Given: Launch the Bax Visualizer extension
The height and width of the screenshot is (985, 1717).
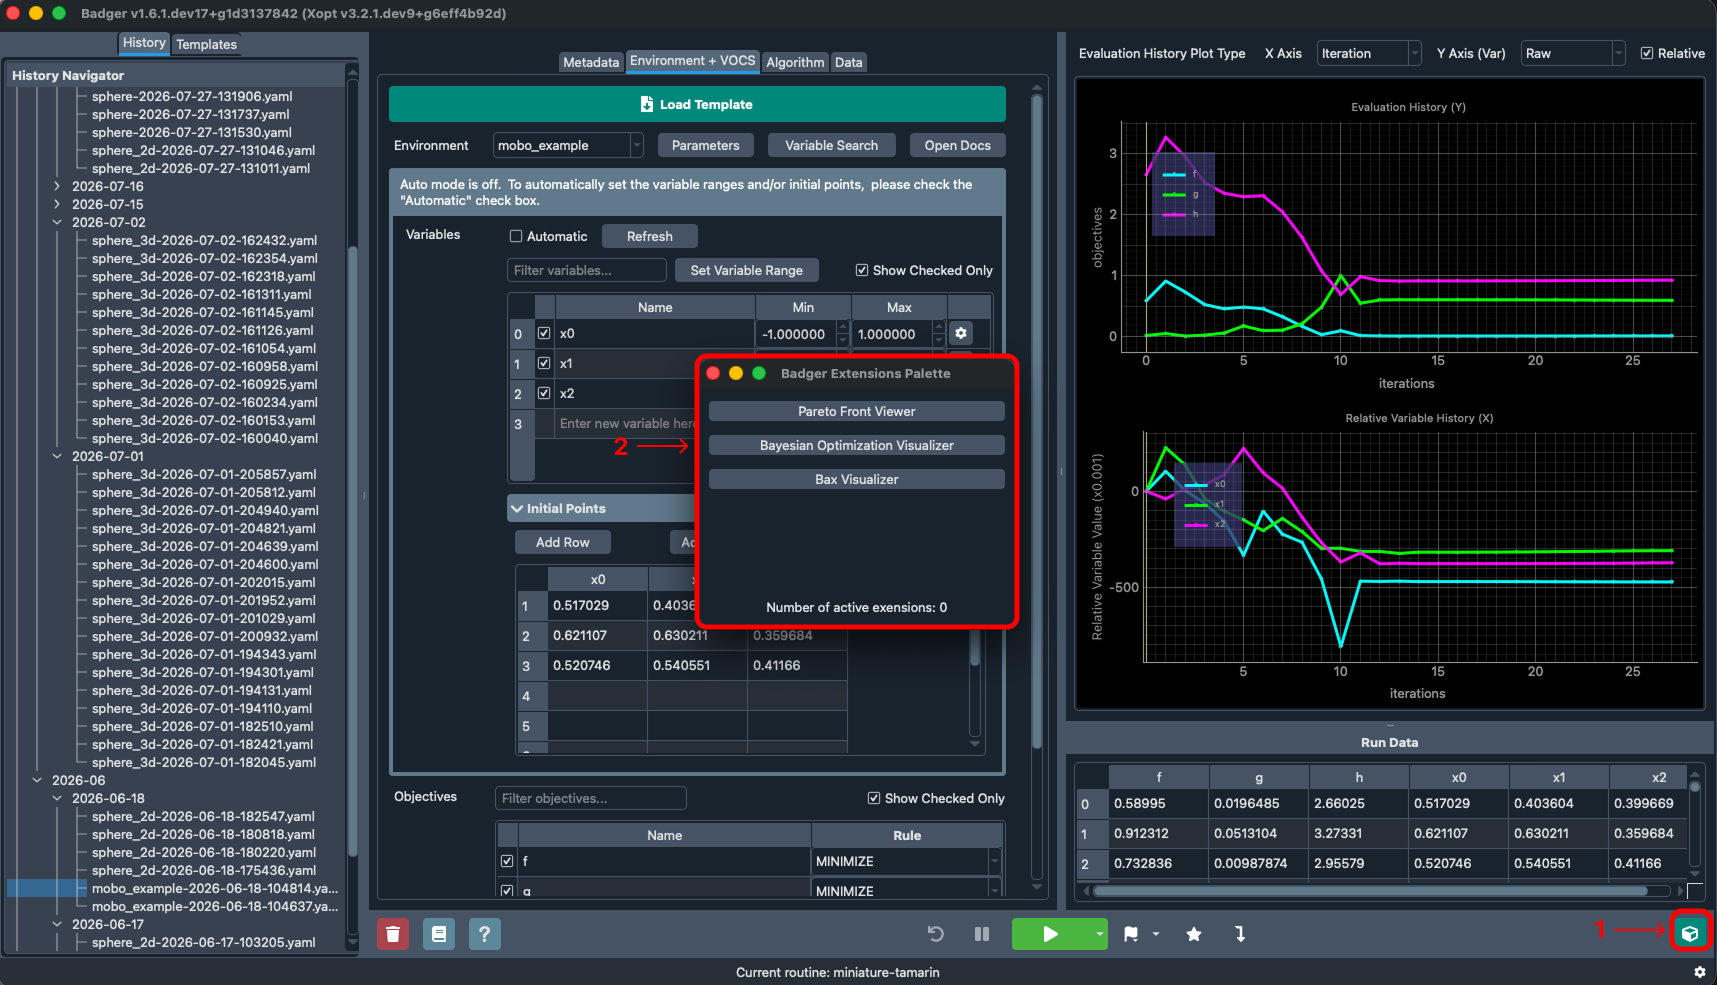Looking at the screenshot, I should [857, 479].
